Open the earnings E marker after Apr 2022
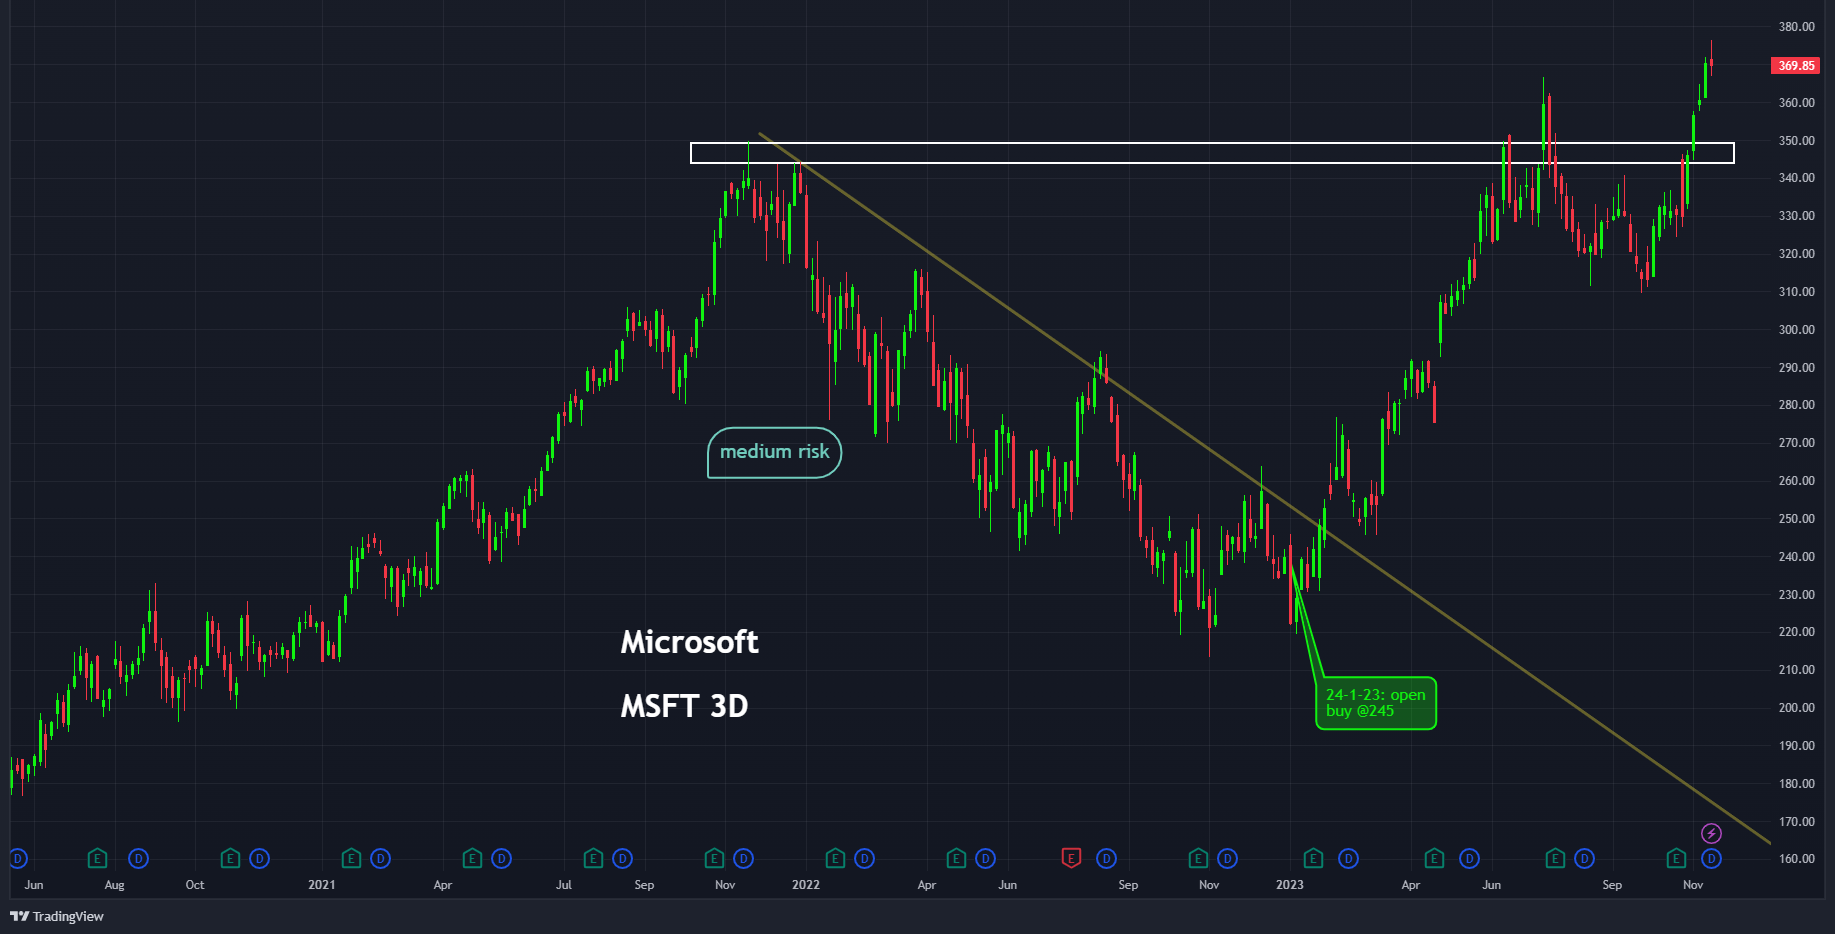Screen dimensions: 1835x934 (x=956, y=858)
